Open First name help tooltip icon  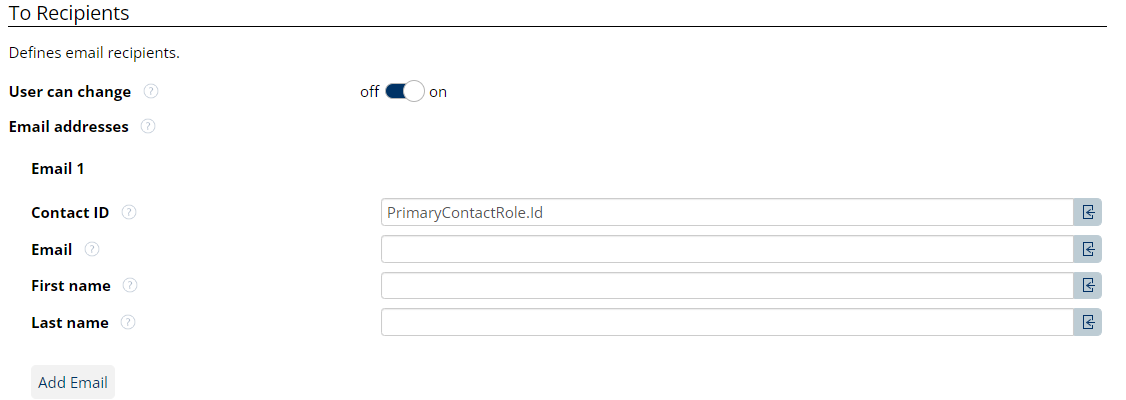pyautogui.click(x=130, y=286)
